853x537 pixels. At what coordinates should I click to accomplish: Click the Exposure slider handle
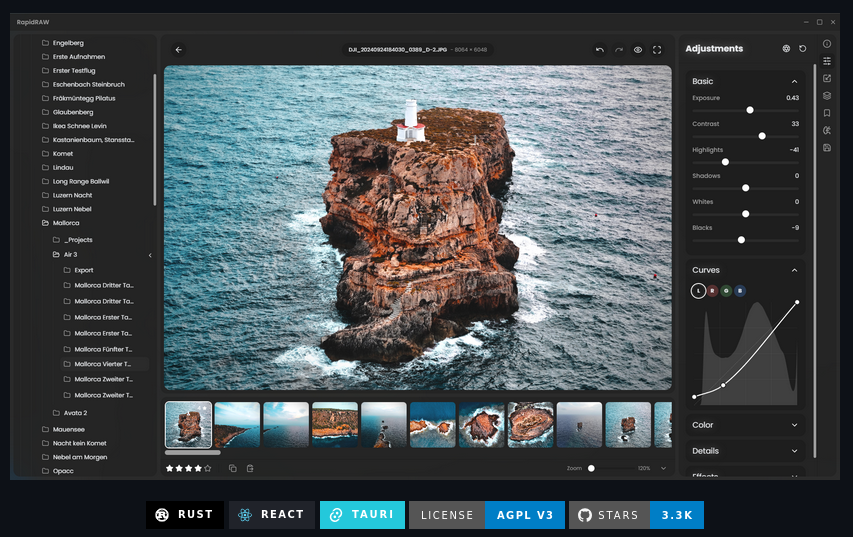[750, 110]
